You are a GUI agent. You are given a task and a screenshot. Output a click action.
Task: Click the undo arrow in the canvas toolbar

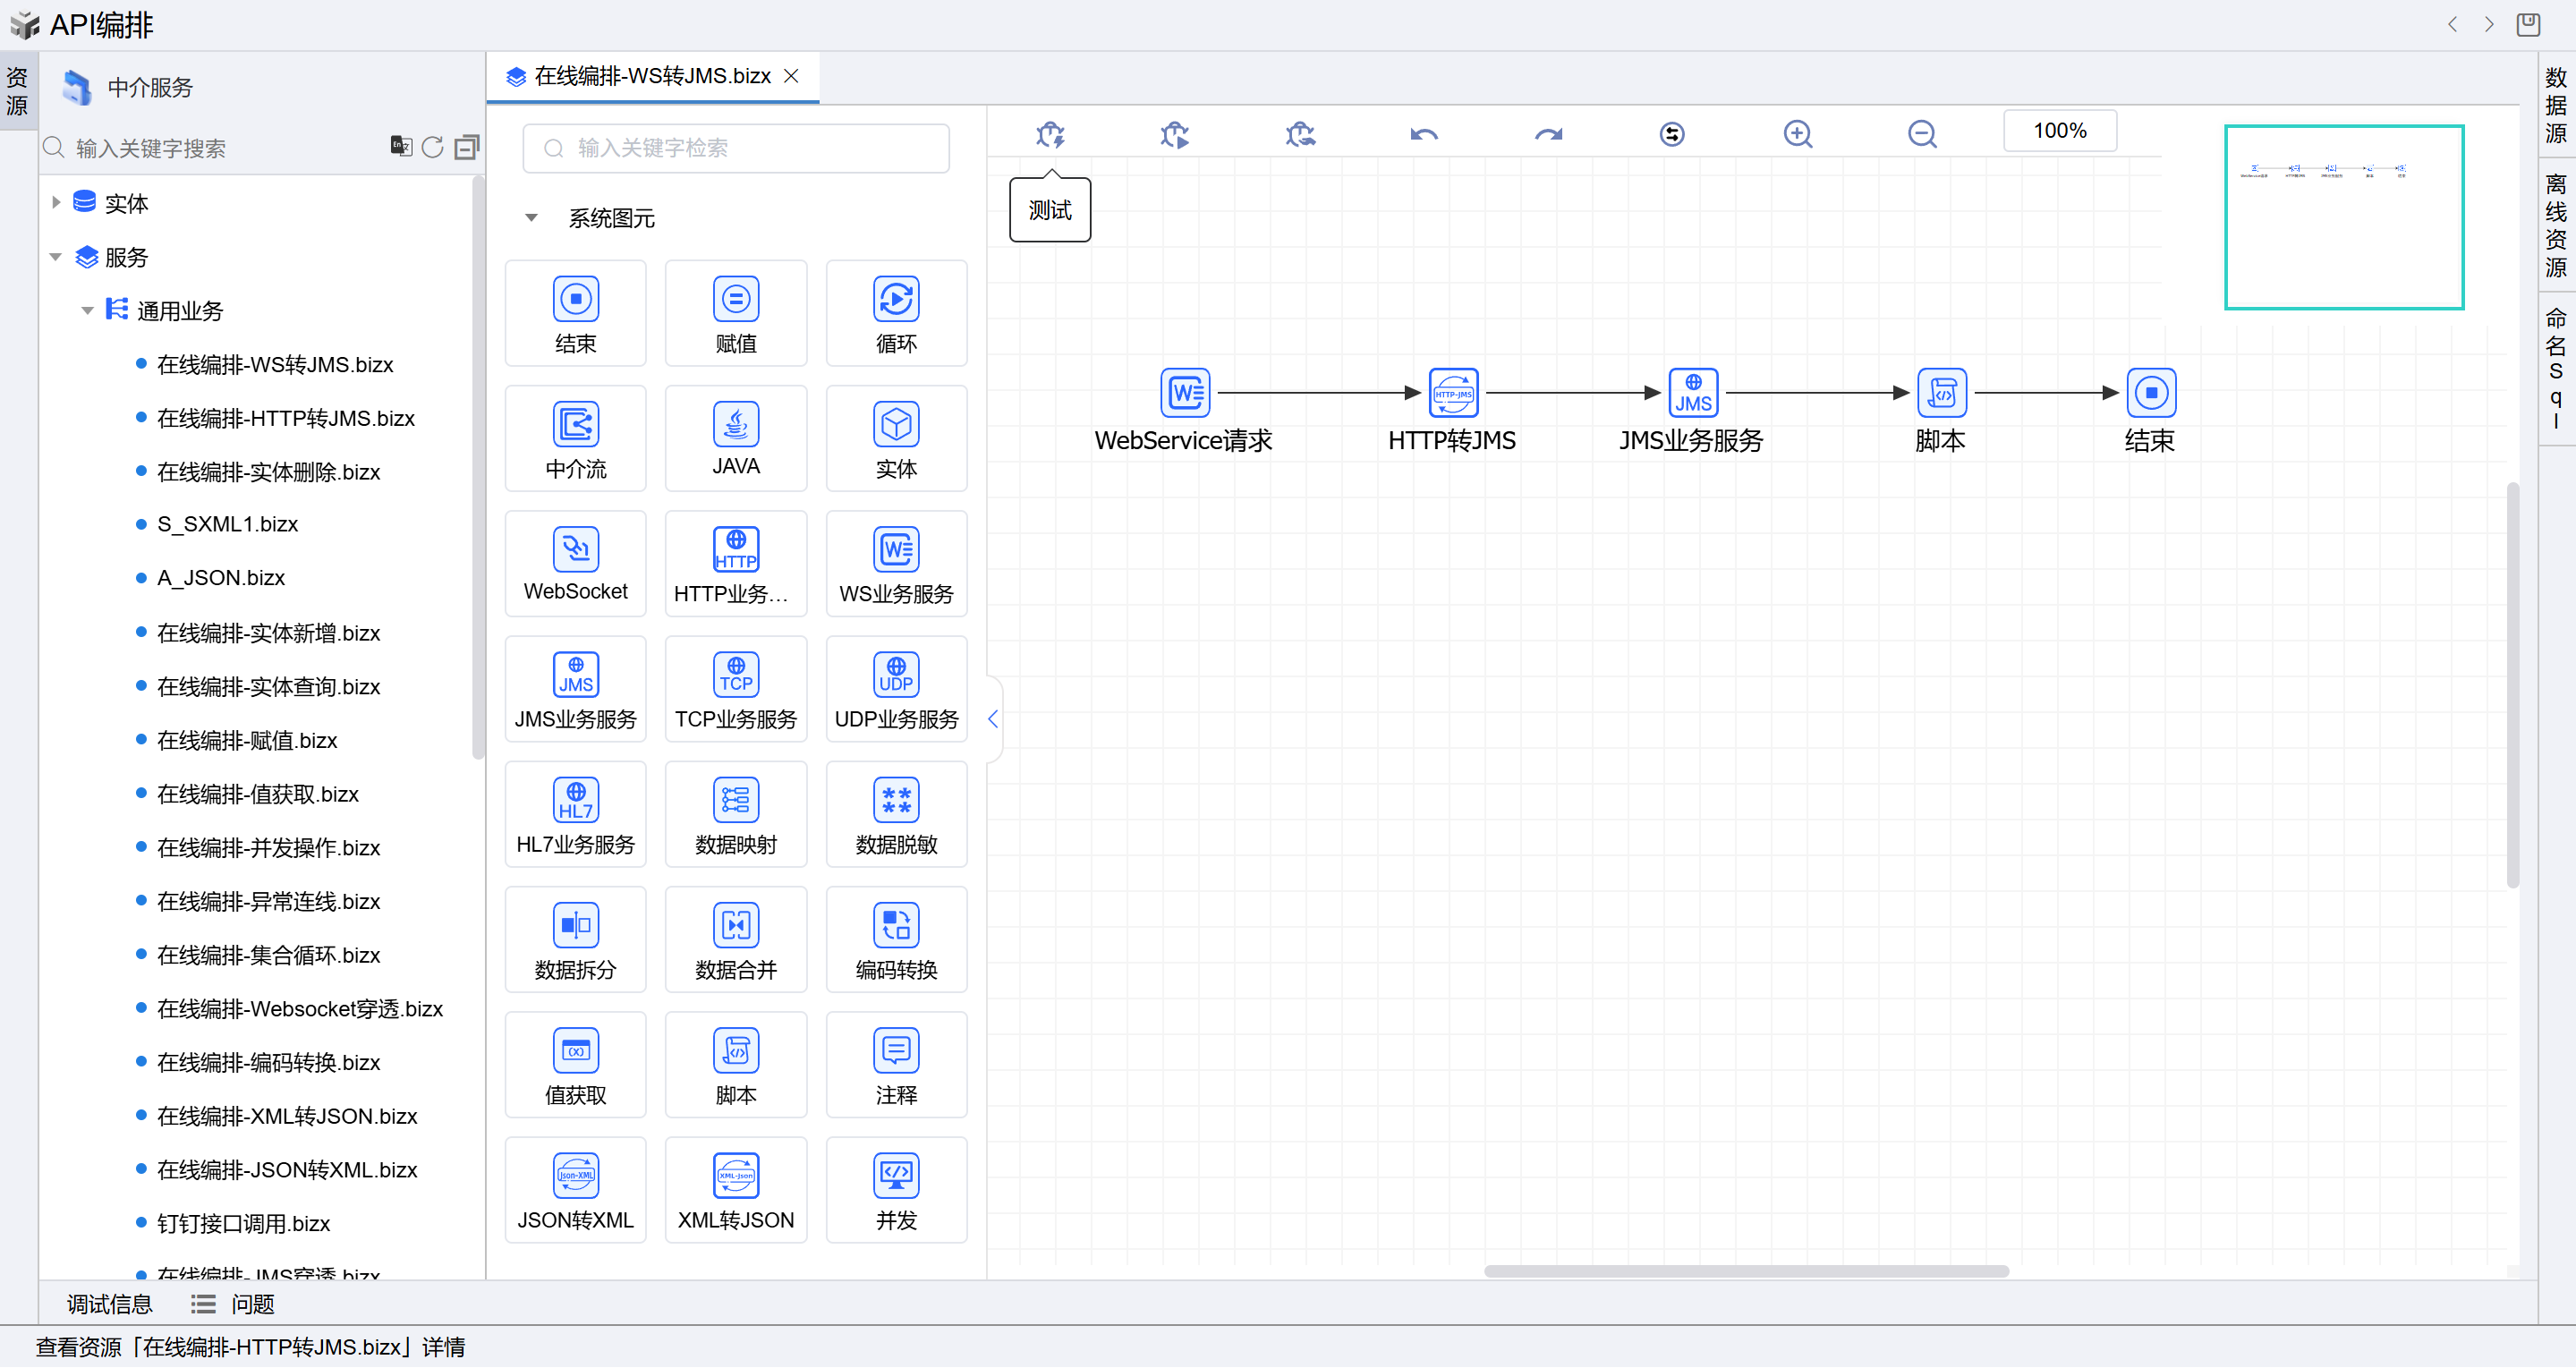click(1424, 134)
